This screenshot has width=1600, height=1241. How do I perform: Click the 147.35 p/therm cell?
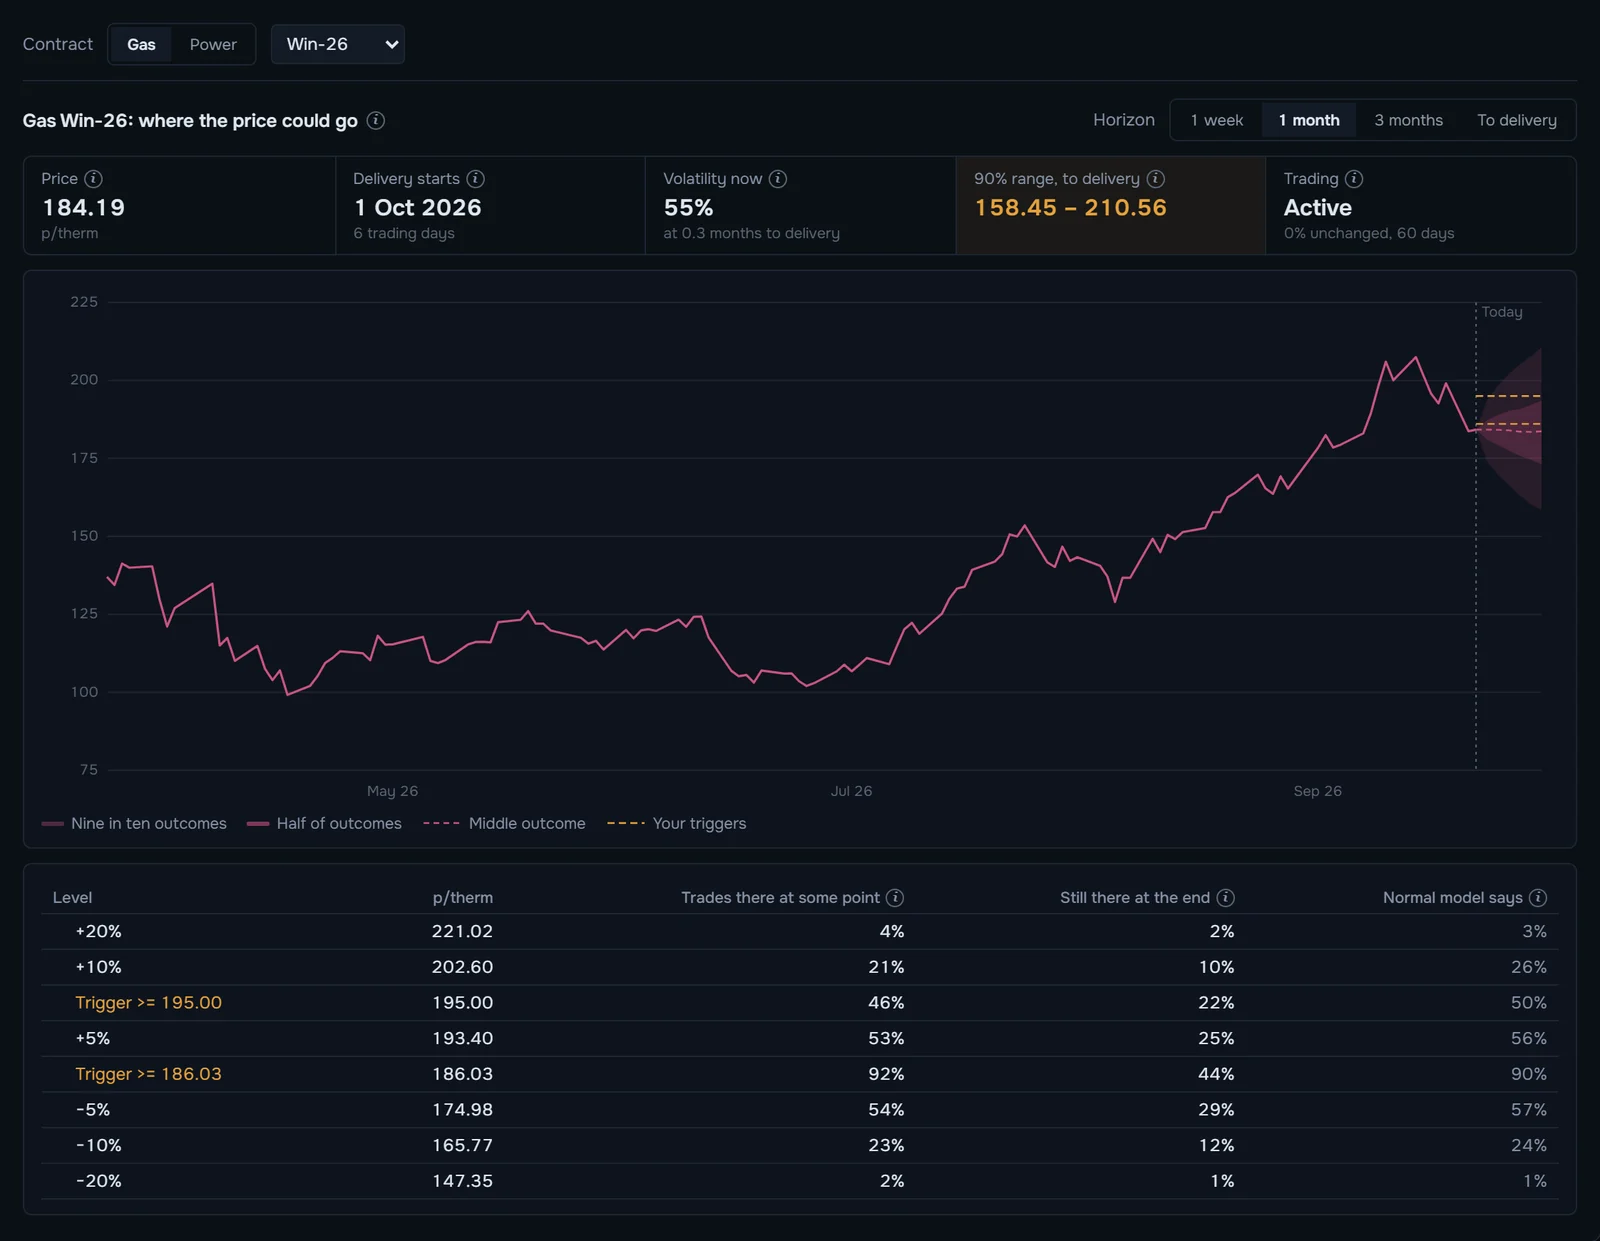462,1181
